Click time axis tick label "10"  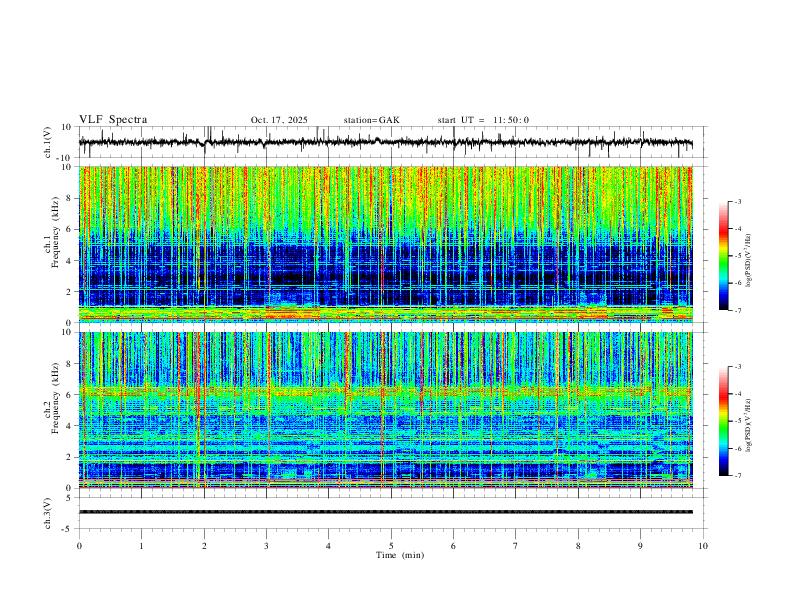pos(703,546)
